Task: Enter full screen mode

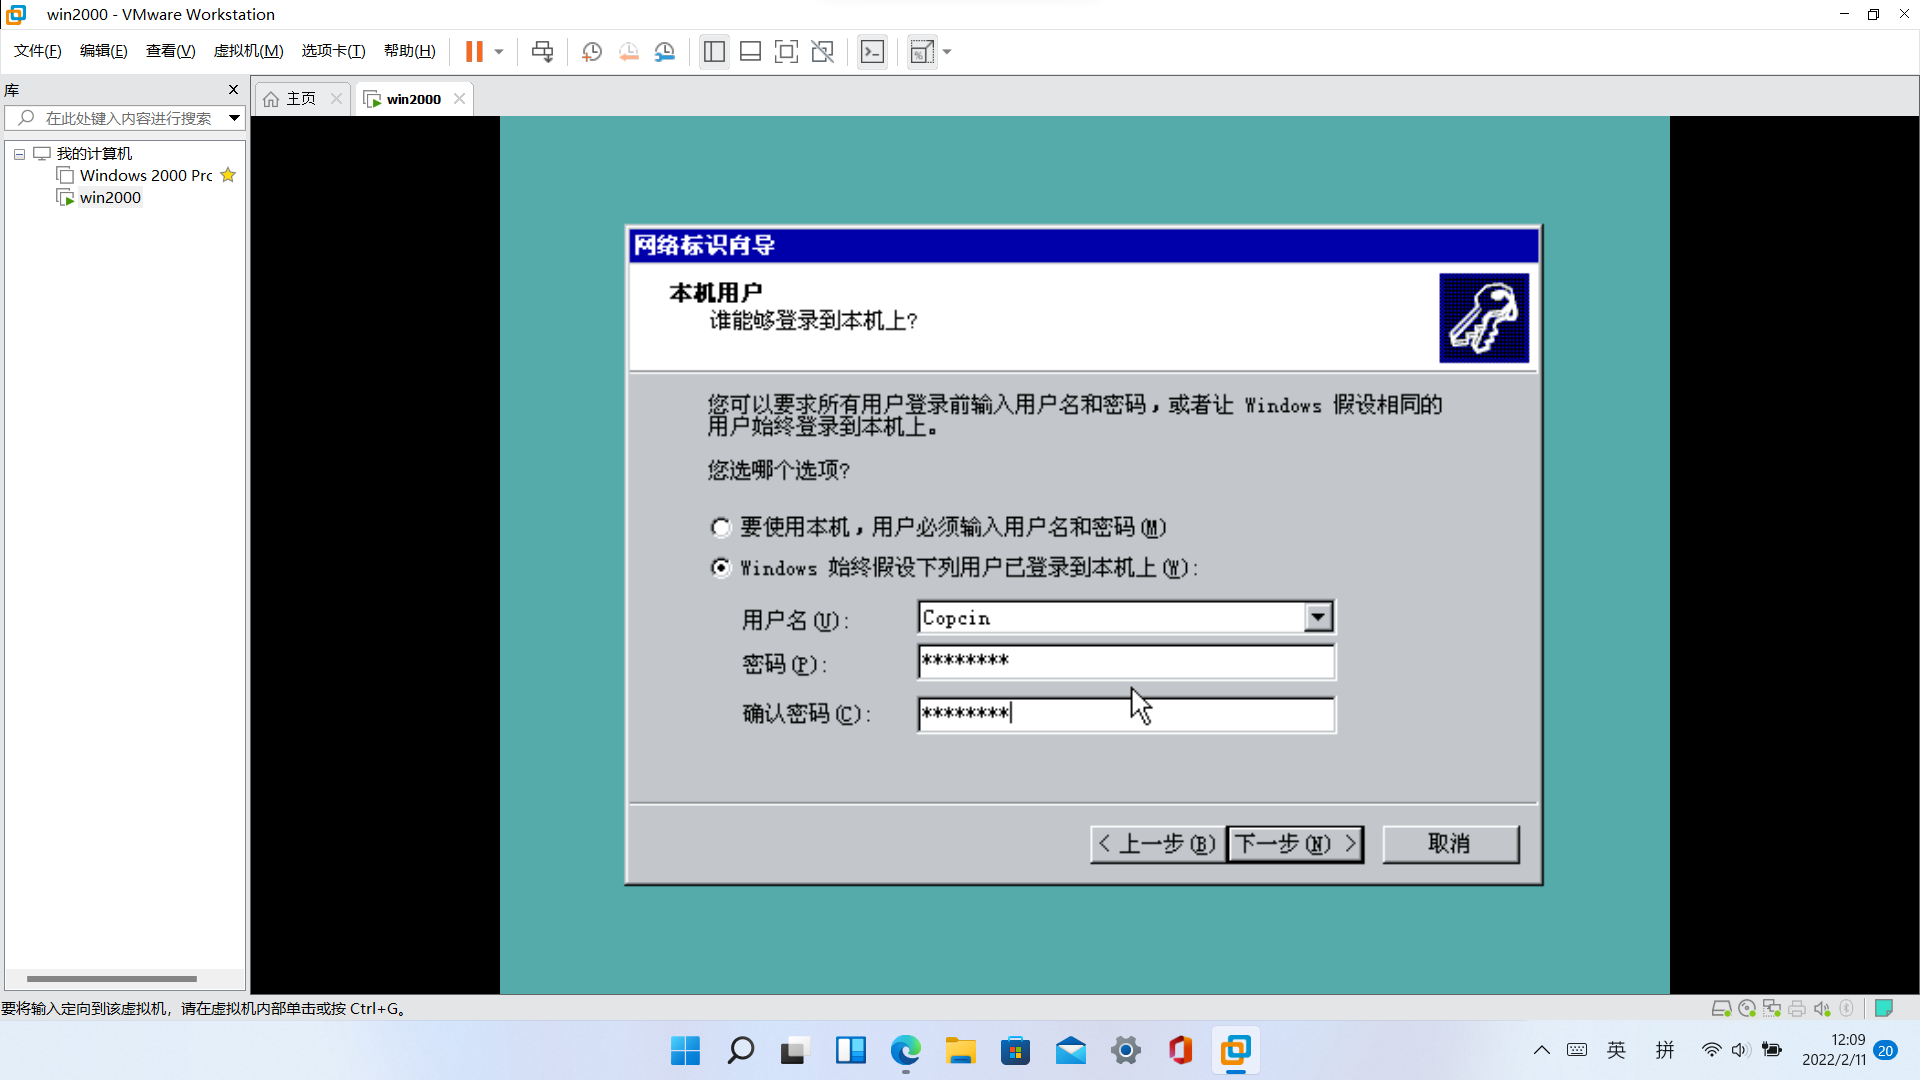Action: coord(787,51)
